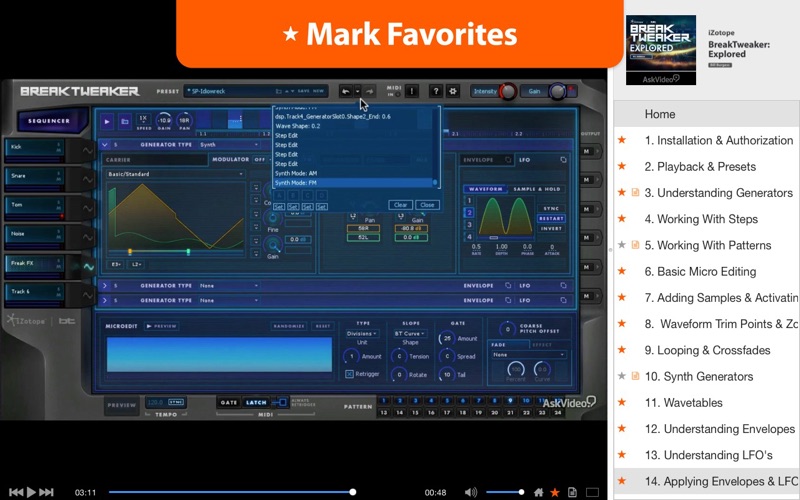
Task: Switch to LFO WAVEFORM tab
Action: click(x=485, y=189)
